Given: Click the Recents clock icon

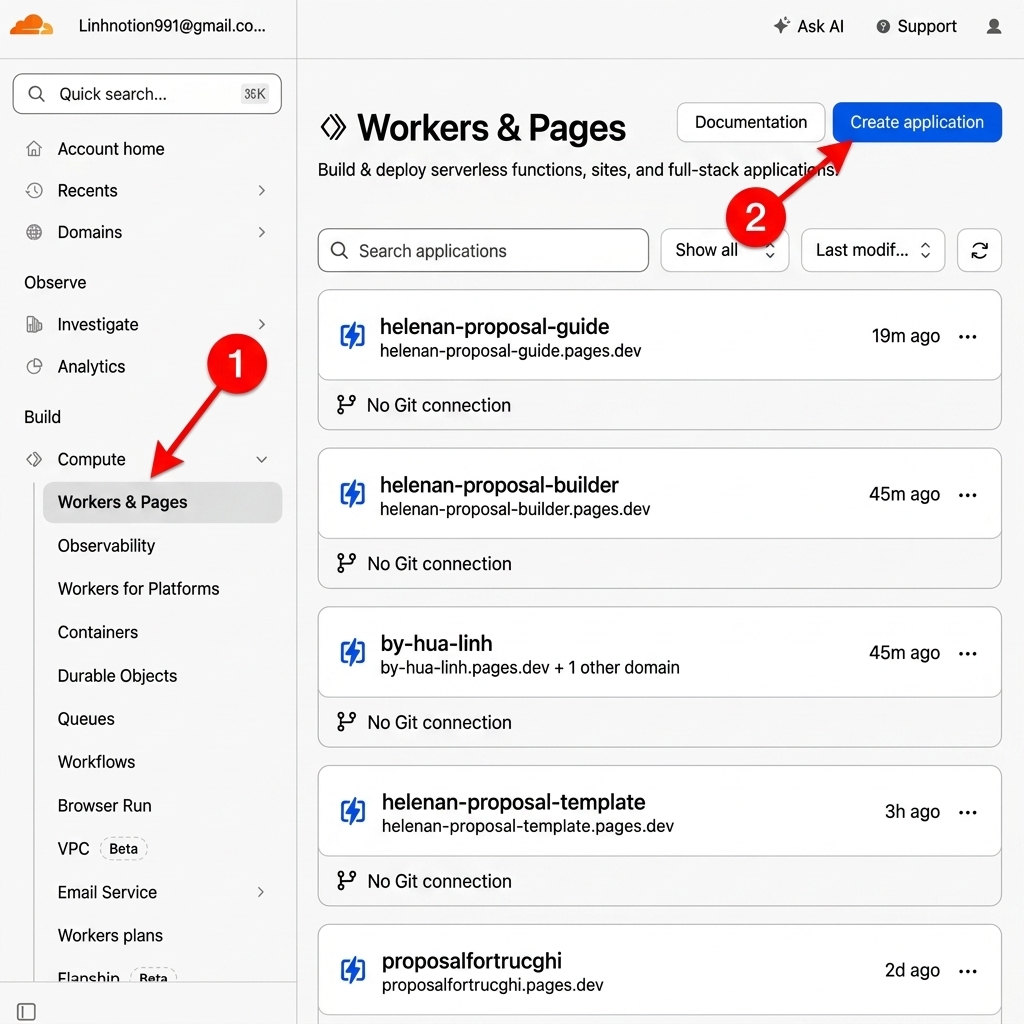Looking at the screenshot, I should [34, 191].
